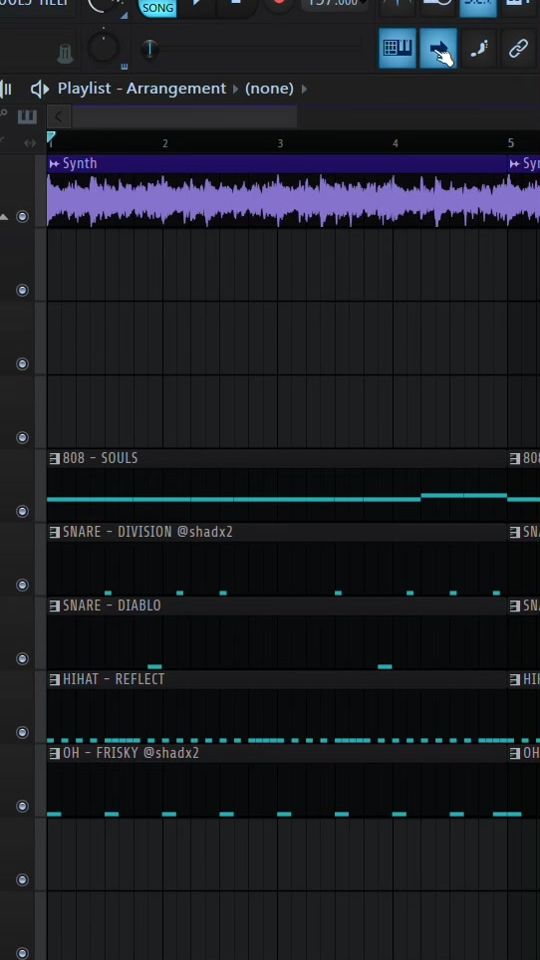Screen dimensions: 540x960
Task: Click the red record button
Action: 279,3
